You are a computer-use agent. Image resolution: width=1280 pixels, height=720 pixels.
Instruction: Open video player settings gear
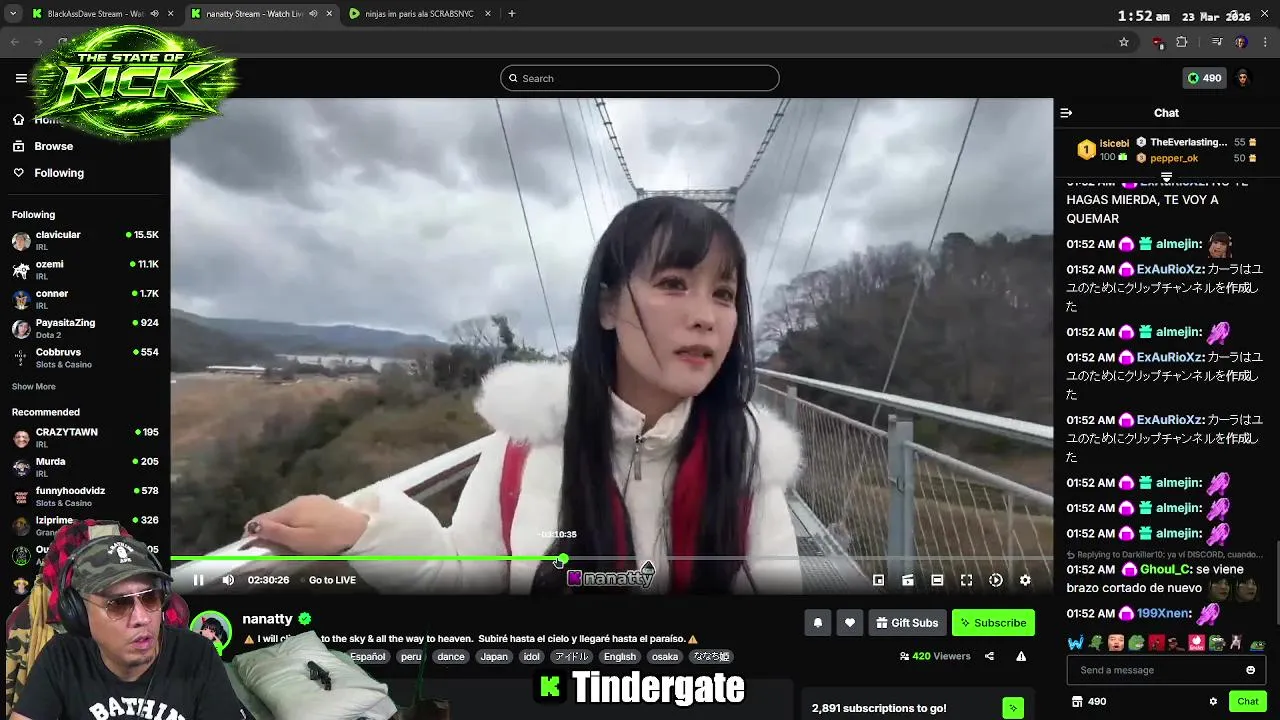pos(1025,580)
